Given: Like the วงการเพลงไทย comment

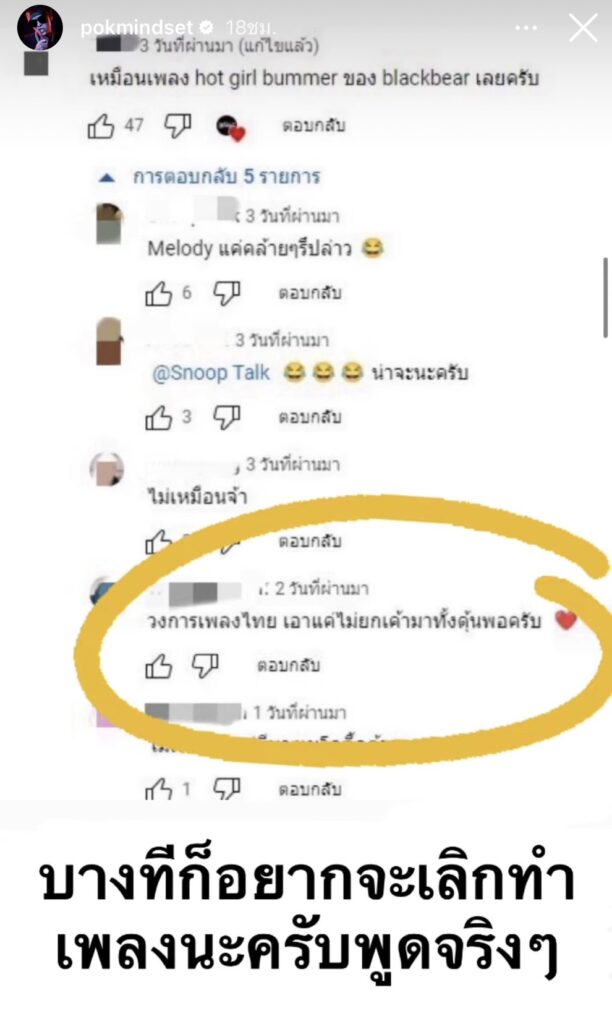Looking at the screenshot, I should tap(158, 667).
